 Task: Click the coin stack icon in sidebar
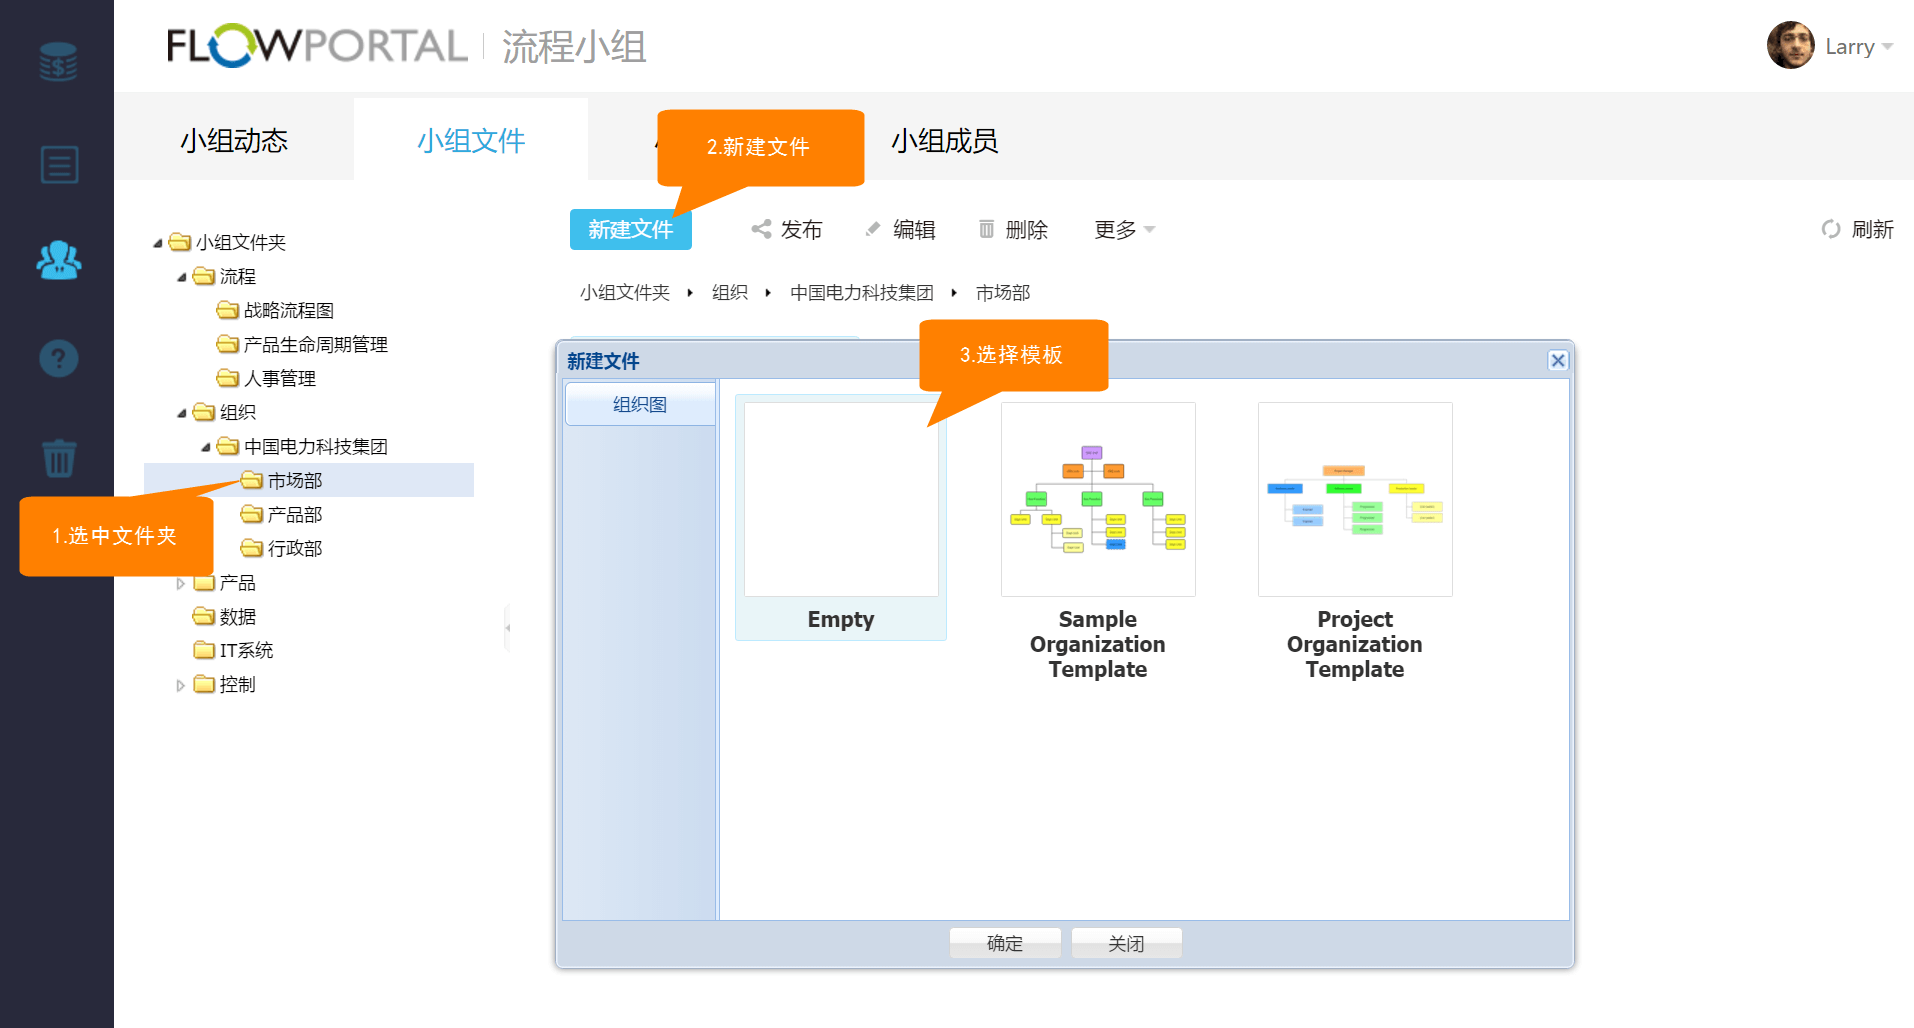58,62
